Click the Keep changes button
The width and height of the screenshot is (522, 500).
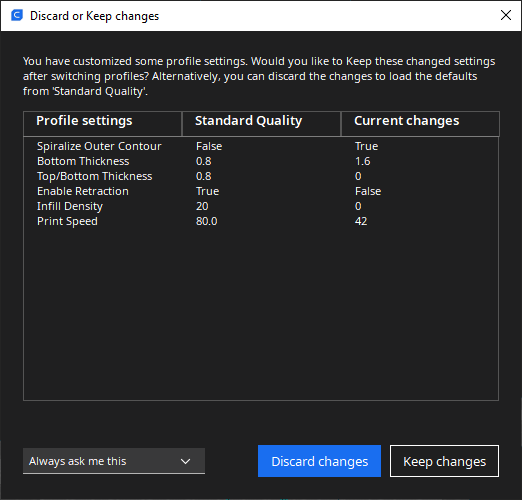pyautogui.click(x=444, y=461)
